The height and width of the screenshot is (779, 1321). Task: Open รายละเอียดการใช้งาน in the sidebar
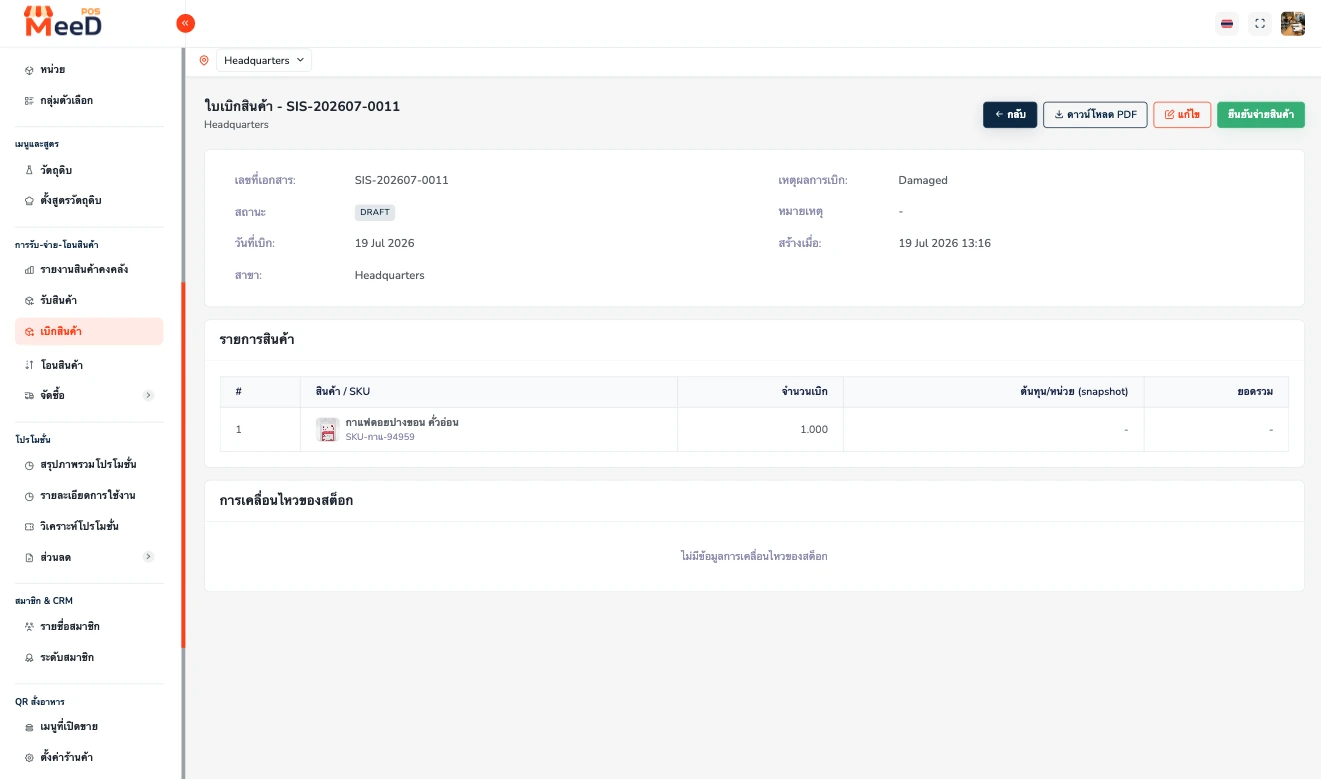click(x=89, y=496)
